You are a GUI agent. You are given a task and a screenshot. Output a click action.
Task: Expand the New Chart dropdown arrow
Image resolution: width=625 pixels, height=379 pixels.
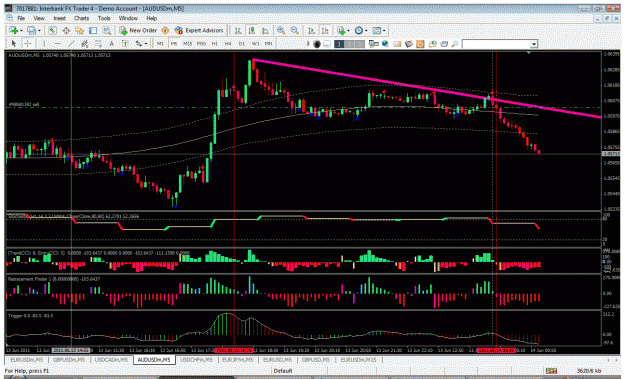pyautogui.click(x=21, y=31)
